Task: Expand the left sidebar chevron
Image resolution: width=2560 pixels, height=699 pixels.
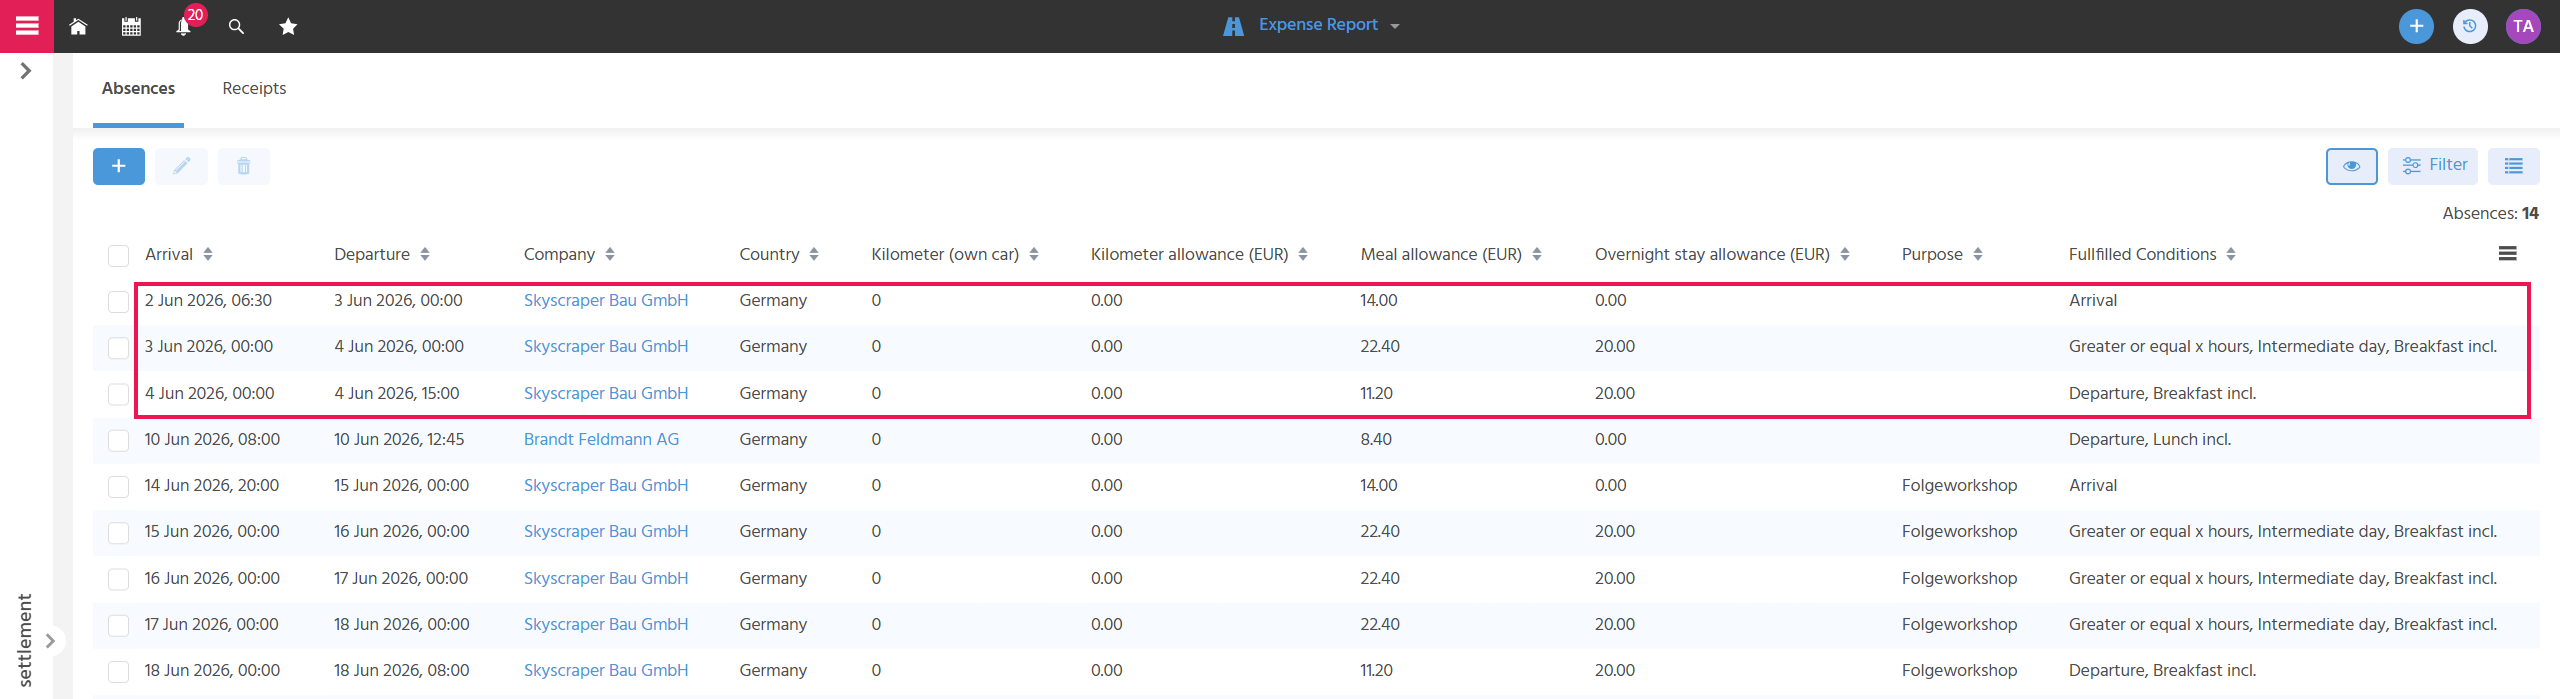Action: tap(26, 71)
